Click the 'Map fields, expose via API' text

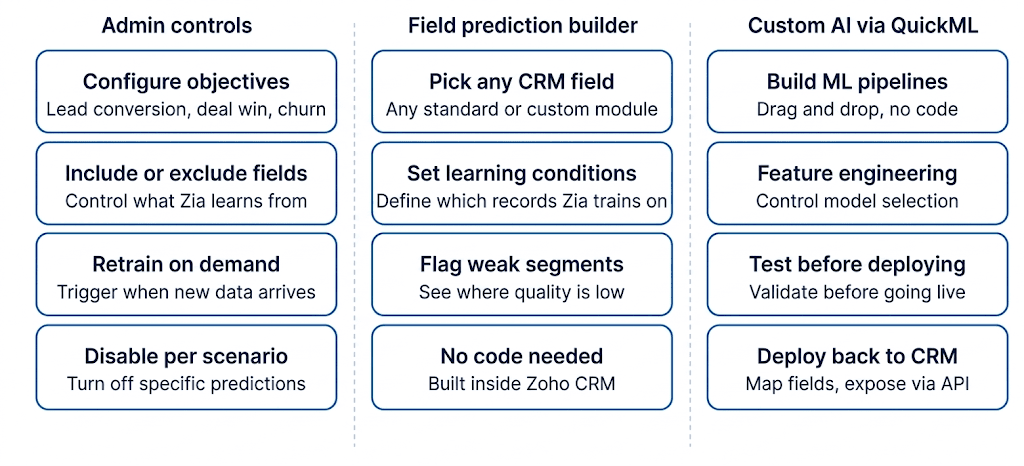coord(857,383)
